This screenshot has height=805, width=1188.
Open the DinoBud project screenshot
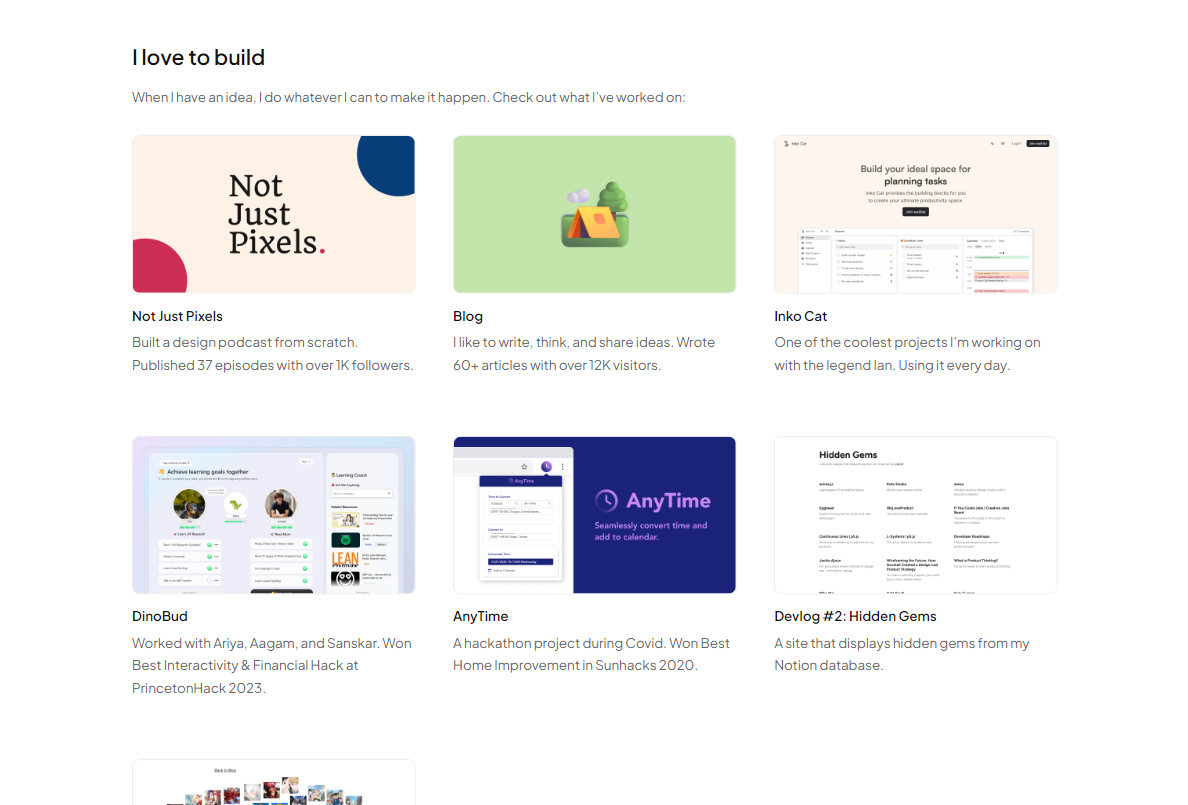tap(274, 515)
